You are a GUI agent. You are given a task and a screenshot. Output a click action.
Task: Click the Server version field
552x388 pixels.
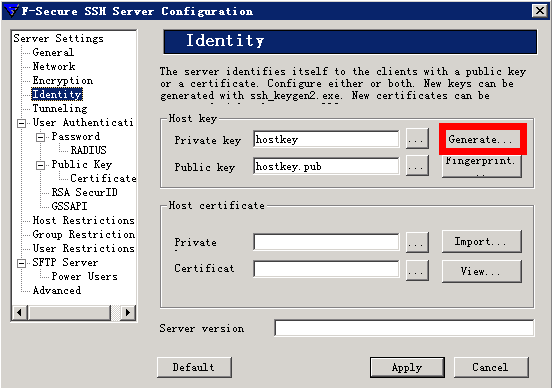click(404, 328)
